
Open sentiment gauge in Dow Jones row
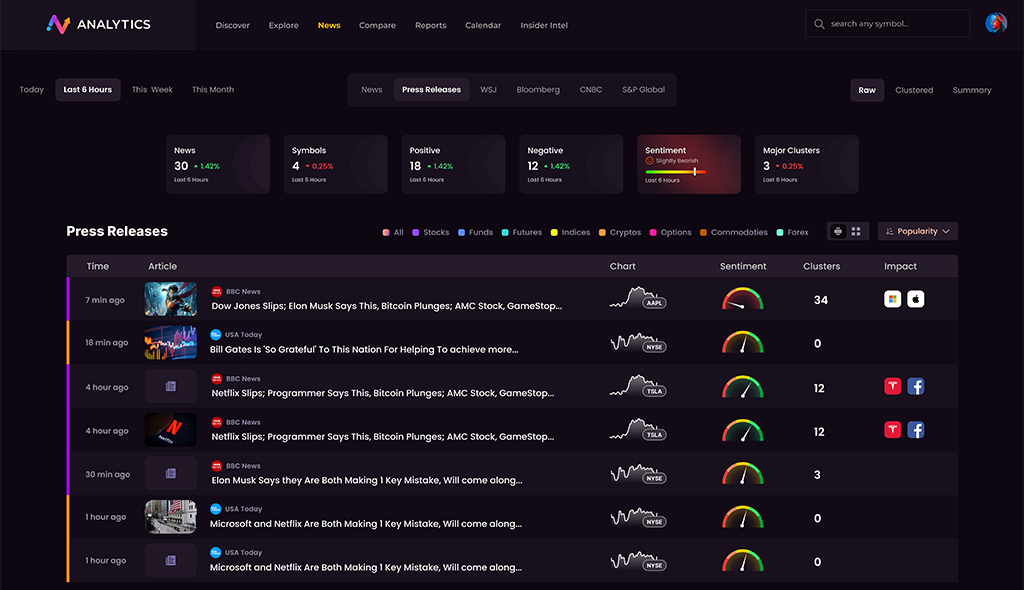[x=743, y=299]
